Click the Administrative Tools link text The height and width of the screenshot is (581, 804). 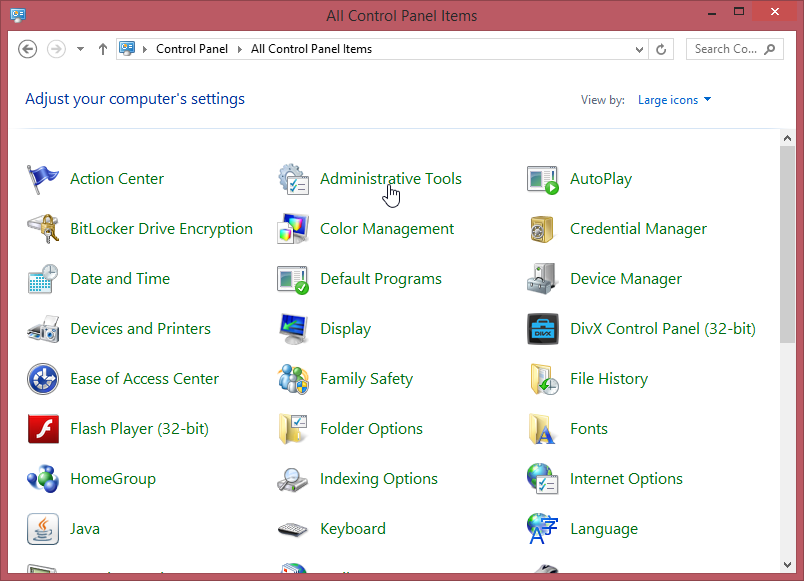coord(391,179)
